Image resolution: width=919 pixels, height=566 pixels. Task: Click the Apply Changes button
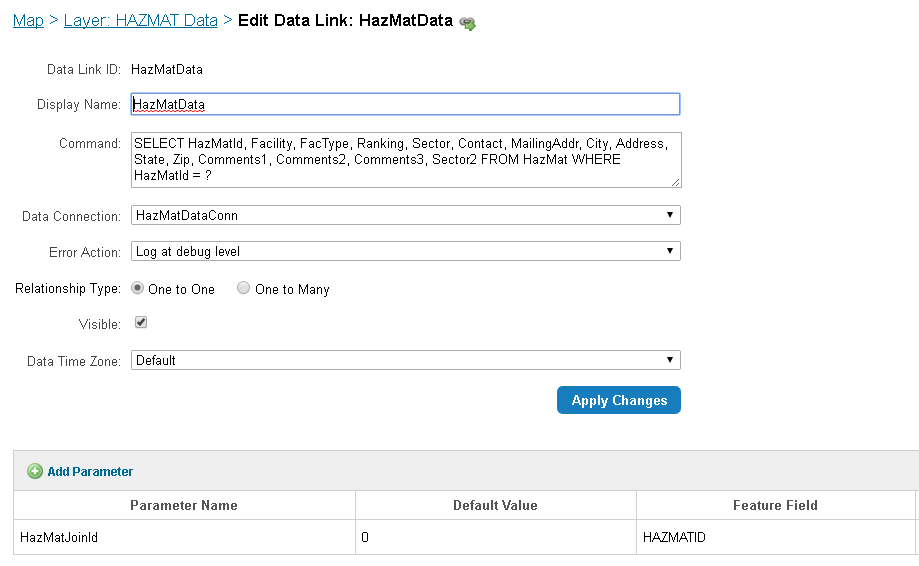619,400
